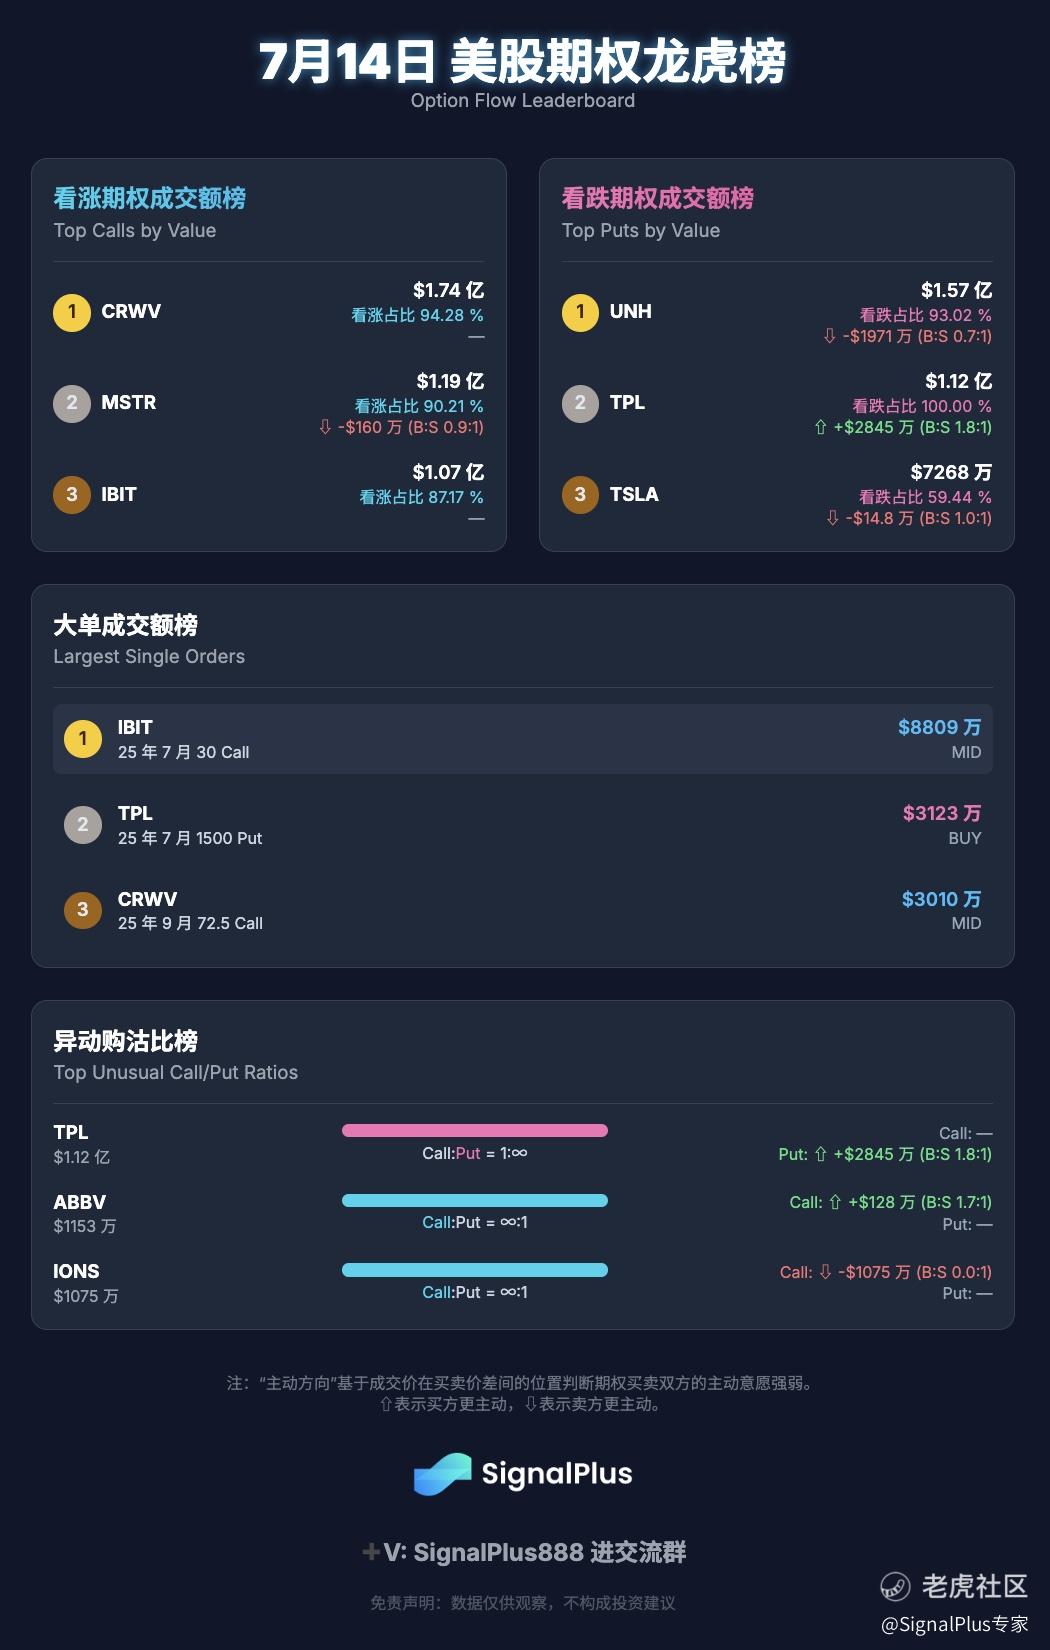This screenshot has height=1650, width=1050.
Task: Select the CRWV 25年9月 72.5 Call order
Action: tap(522, 910)
